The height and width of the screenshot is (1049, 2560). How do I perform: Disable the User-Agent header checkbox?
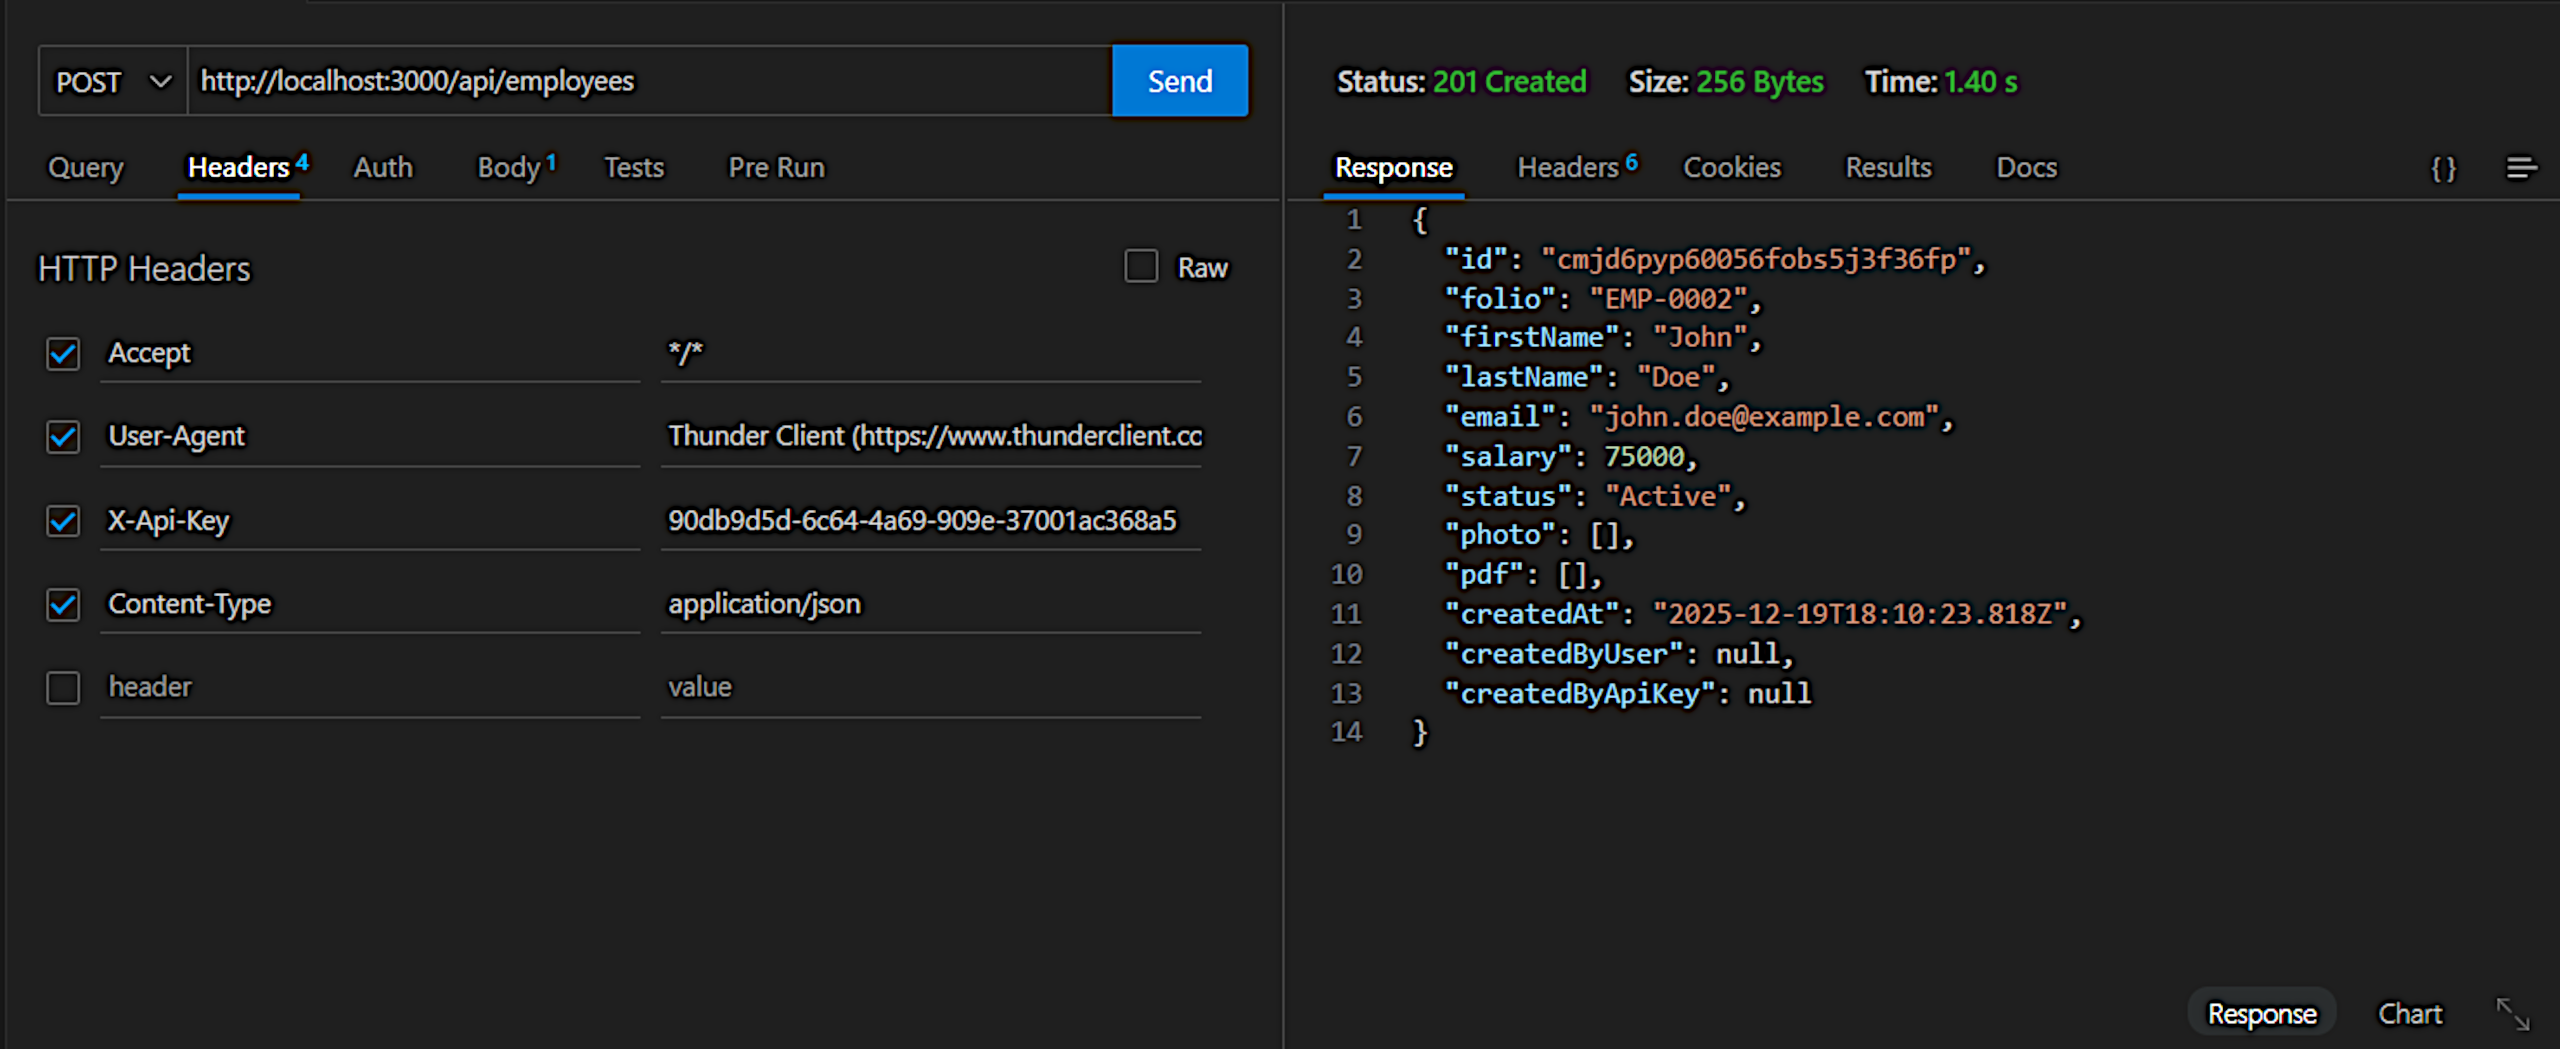(63, 437)
